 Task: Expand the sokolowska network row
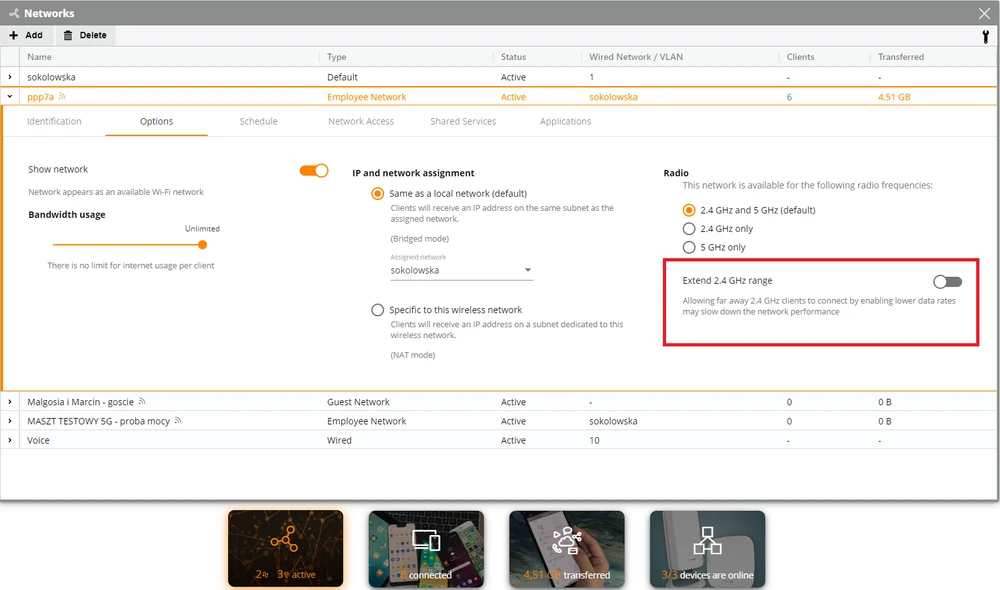[x=10, y=77]
